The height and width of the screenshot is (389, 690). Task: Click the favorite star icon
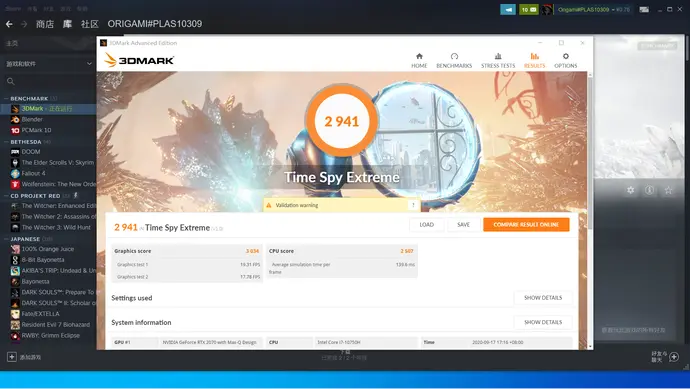click(668, 190)
